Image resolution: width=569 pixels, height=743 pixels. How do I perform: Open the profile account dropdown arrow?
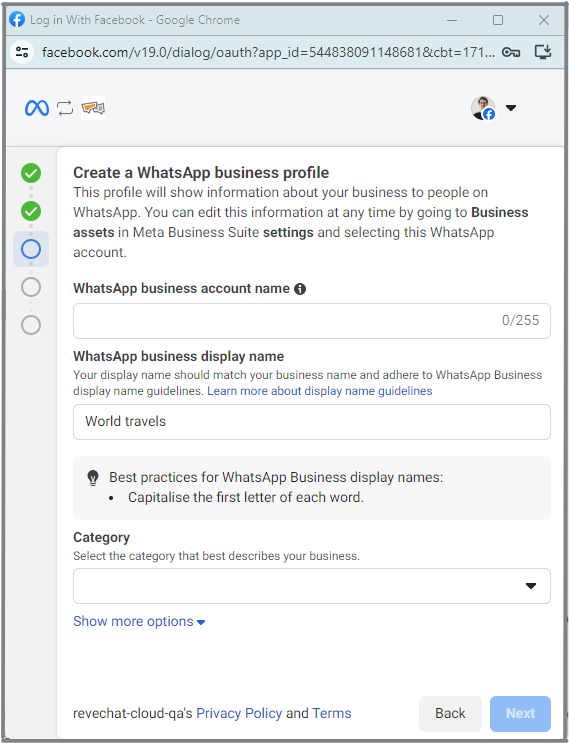pos(511,108)
